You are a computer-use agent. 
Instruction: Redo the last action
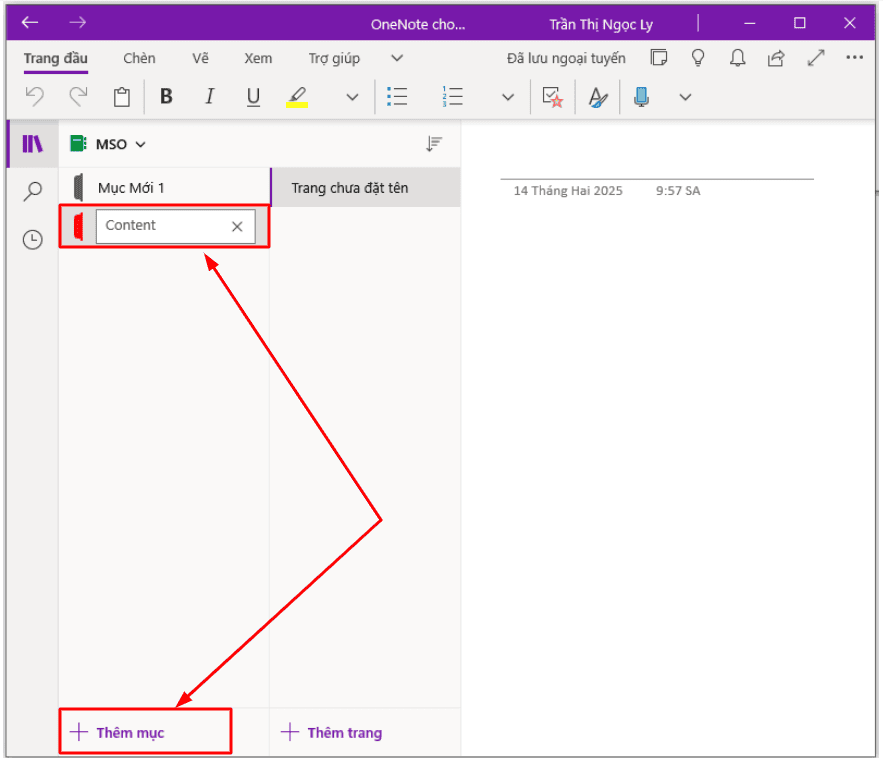point(78,97)
